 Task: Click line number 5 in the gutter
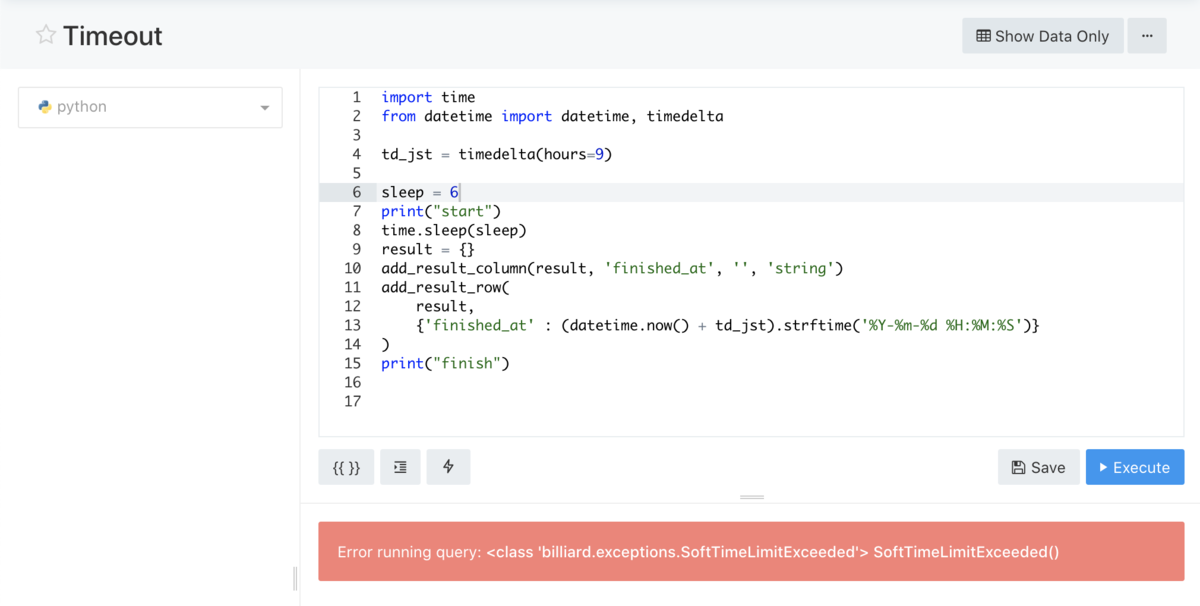click(x=356, y=173)
